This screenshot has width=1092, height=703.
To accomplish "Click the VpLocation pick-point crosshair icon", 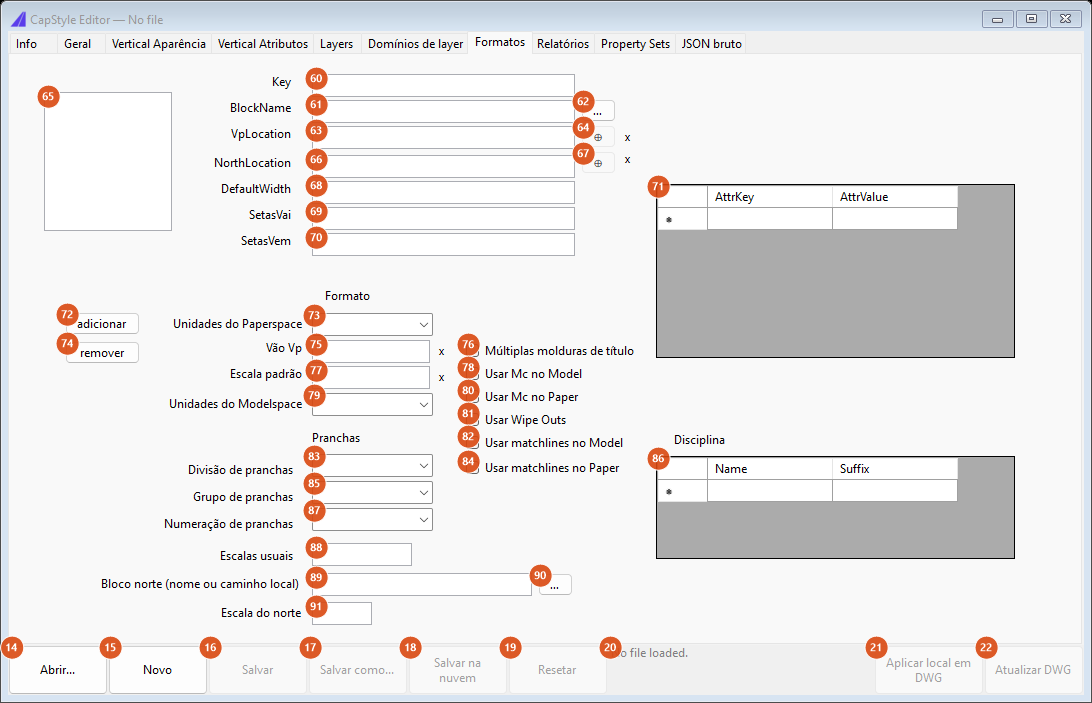I will 598,137.
